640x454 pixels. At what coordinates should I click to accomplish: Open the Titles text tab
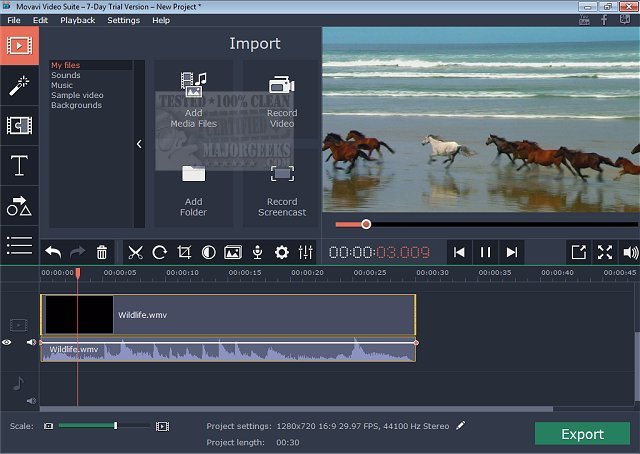pos(19,165)
